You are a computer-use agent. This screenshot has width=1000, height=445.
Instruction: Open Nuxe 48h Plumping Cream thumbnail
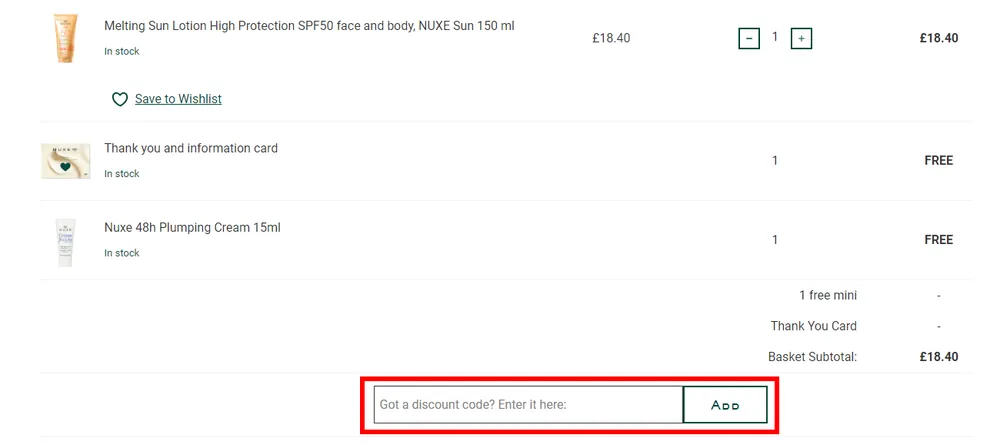tap(66, 242)
